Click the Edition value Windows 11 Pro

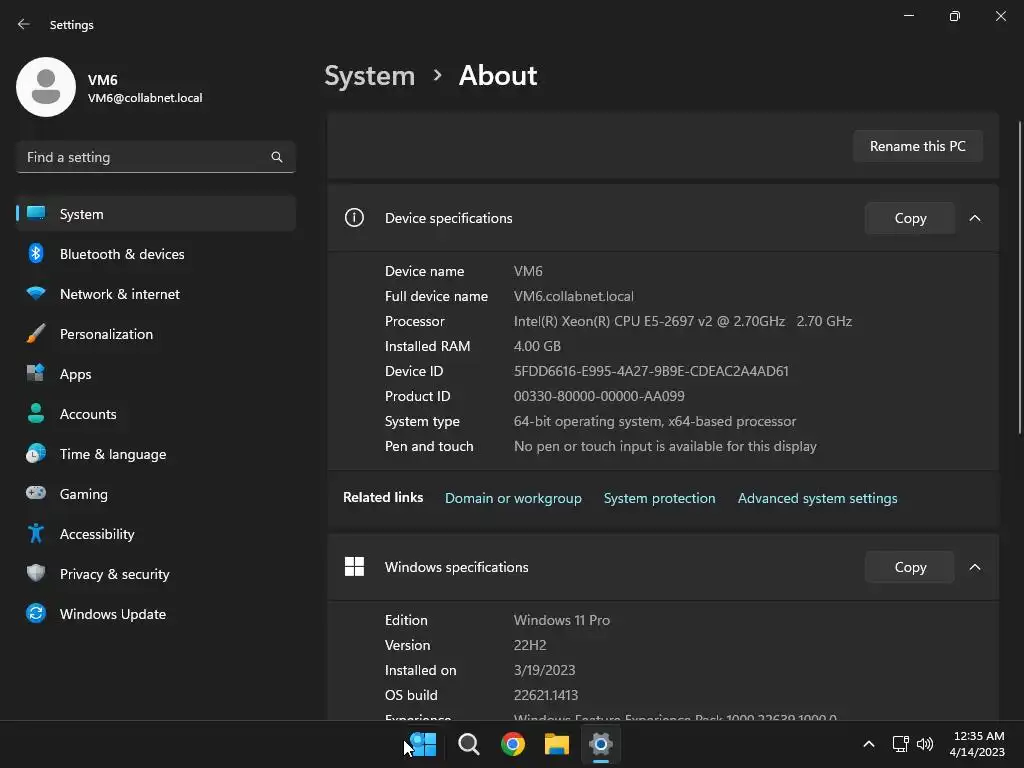(562, 620)
